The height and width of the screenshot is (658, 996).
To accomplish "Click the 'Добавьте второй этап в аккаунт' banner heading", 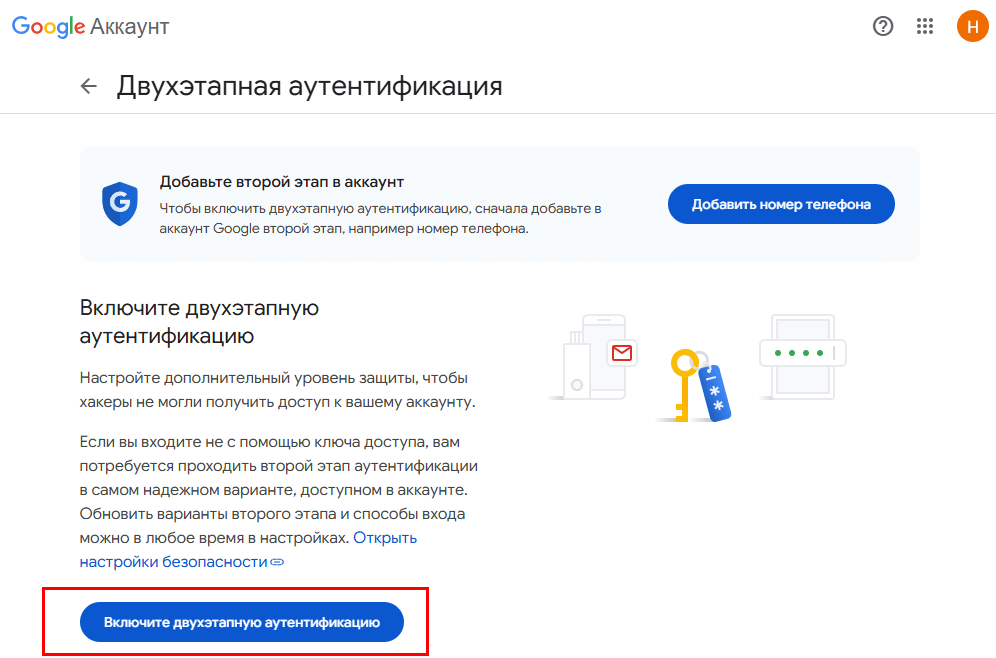I will [x=282, y=182].
